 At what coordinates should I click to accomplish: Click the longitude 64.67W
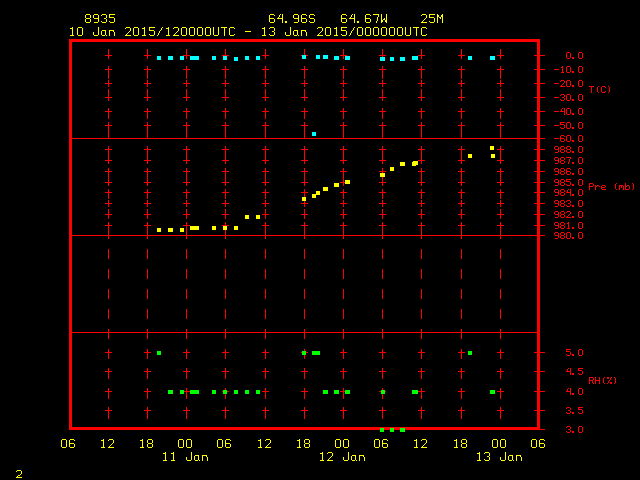tap(364, 19)
